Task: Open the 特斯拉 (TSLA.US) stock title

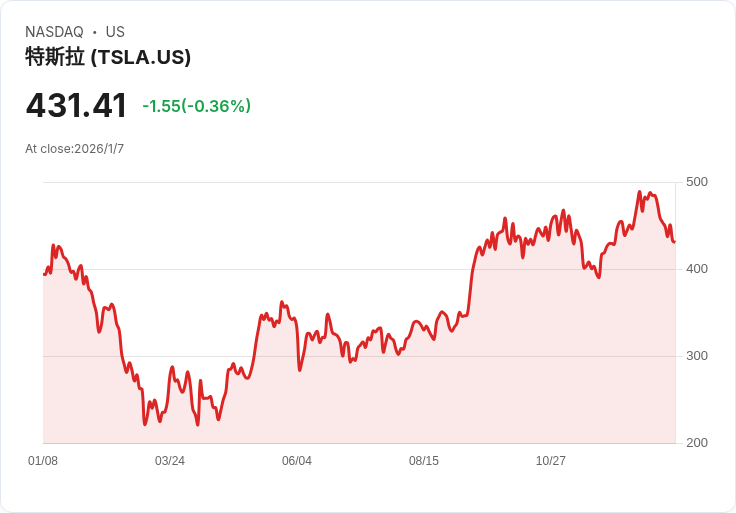Action: point(108,58)
